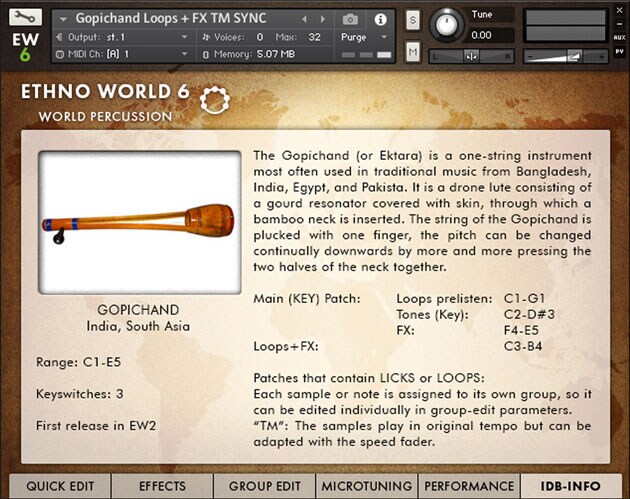Click the instrument name Gopichand Loops + FX TM SYNC
The width and height of the screenshot is (630, 499).
click(x=171, y=18)
